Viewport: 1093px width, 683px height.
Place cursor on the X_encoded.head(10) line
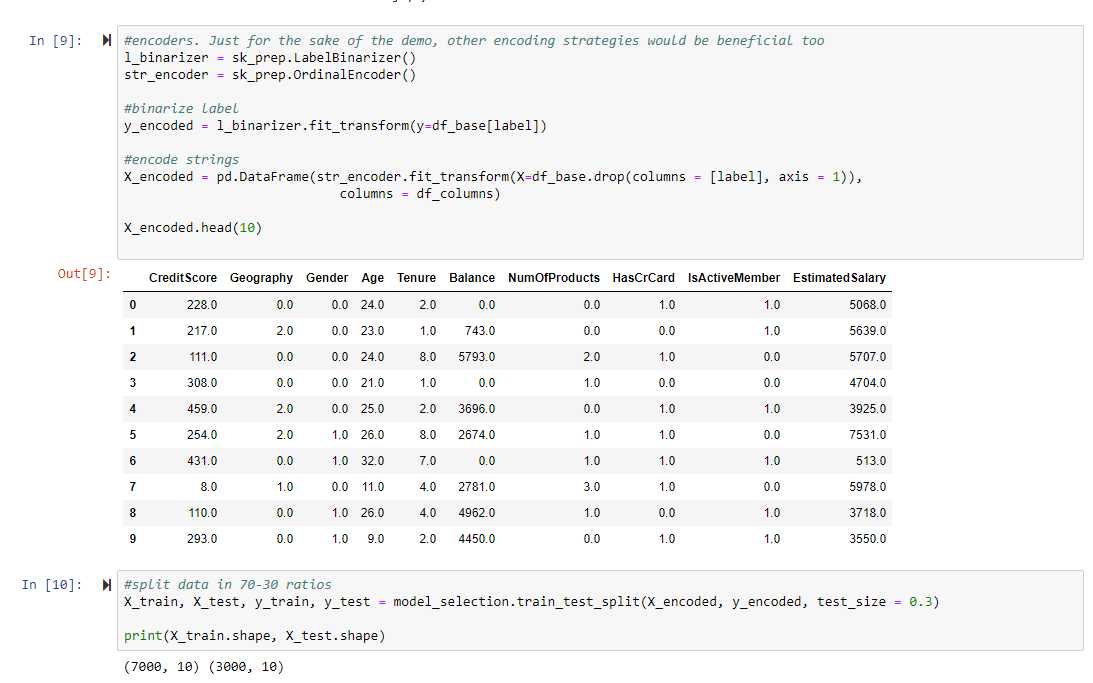point(192,228)
